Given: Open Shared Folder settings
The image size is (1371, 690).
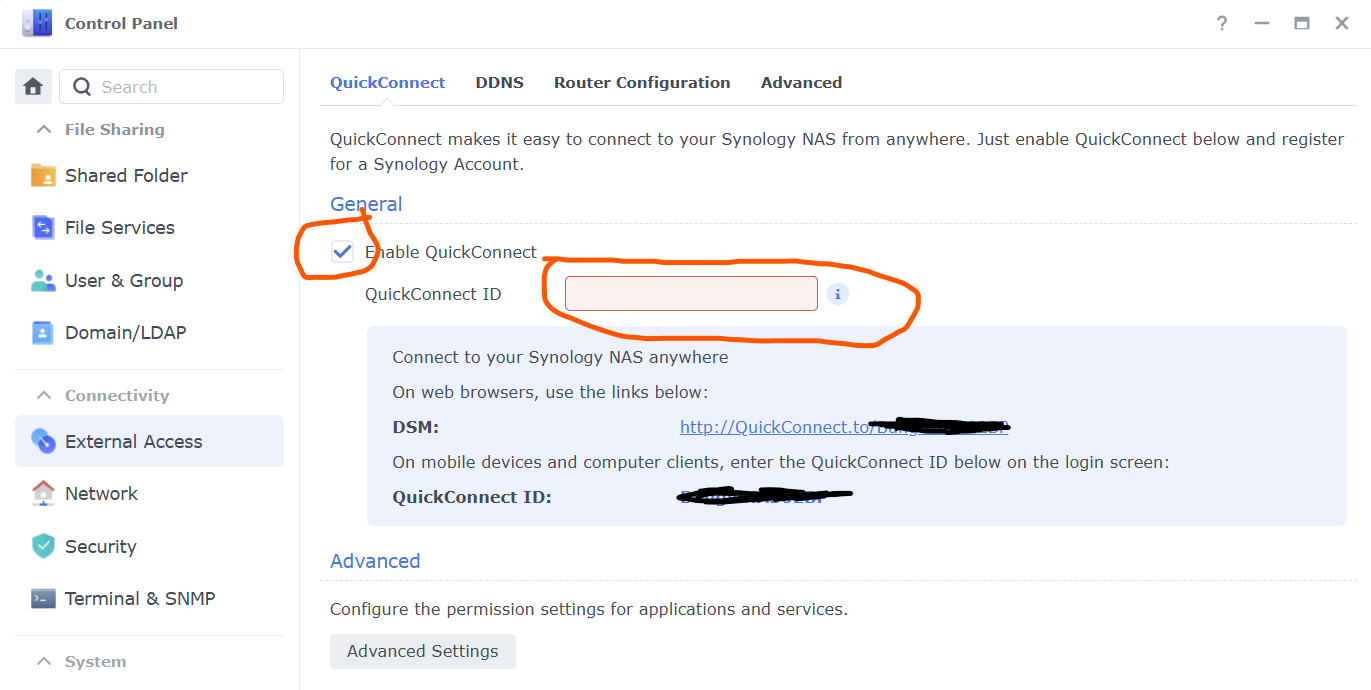Looking at the screenshot, I should (149, 175).
